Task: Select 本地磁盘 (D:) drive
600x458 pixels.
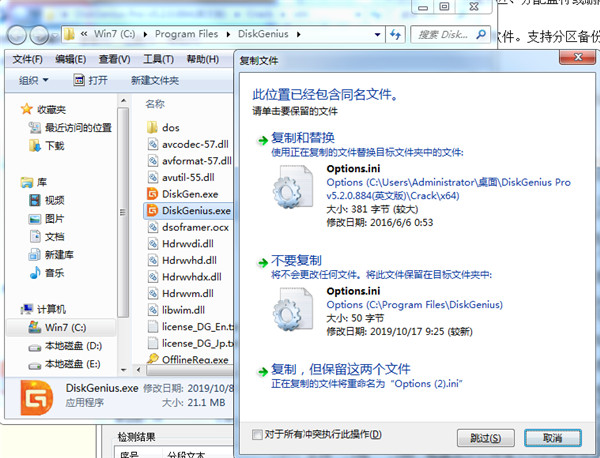Action: (65, 346)
